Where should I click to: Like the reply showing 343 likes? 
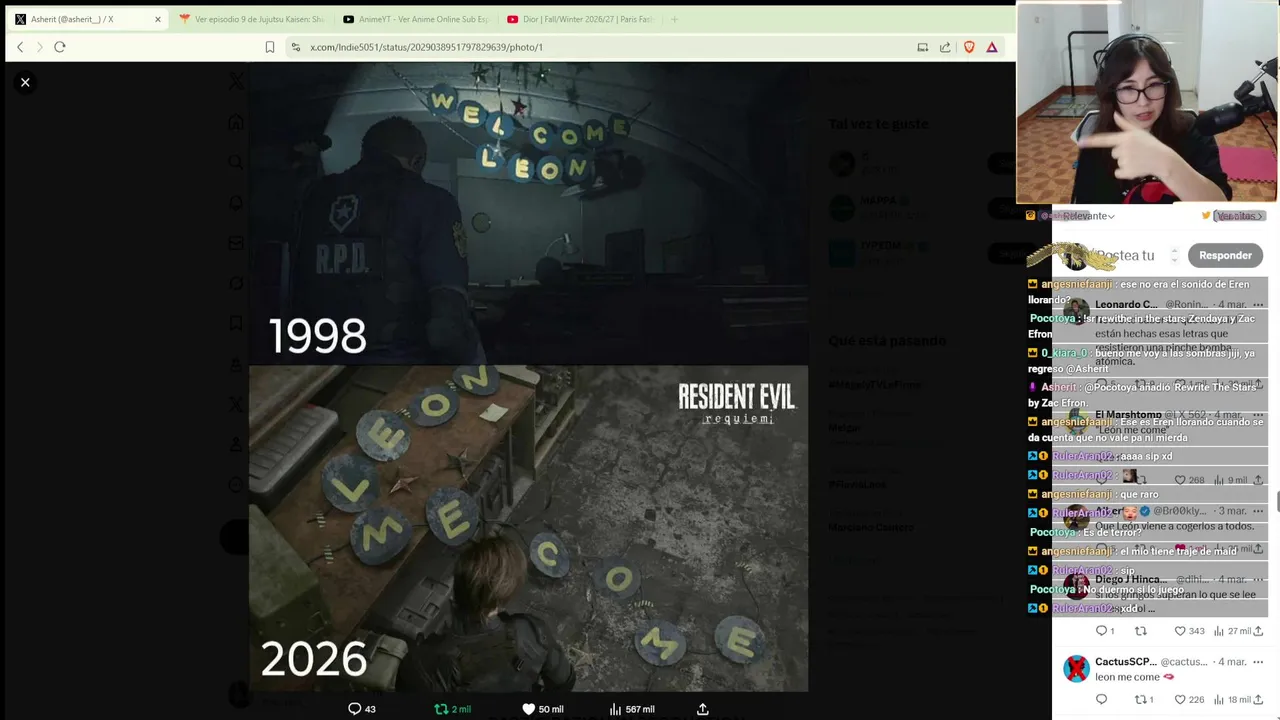(1188, 631)
